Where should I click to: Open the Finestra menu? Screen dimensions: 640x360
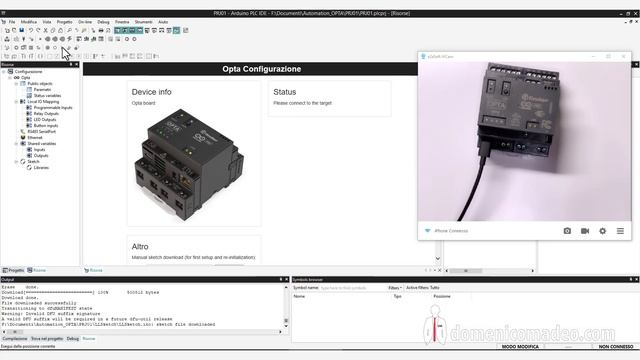(x=122, y=22)
